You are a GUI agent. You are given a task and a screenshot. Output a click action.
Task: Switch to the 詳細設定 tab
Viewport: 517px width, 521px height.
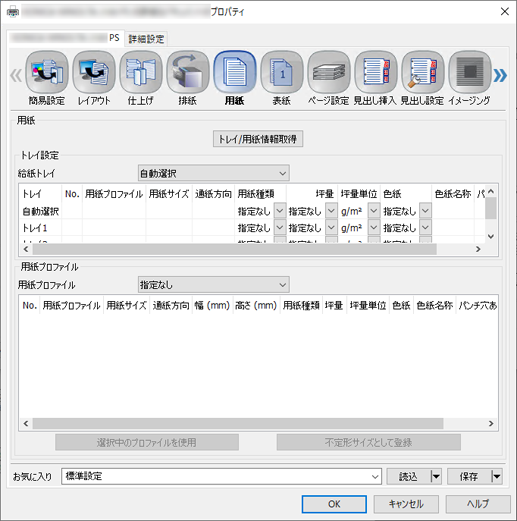tap(146, 39)
